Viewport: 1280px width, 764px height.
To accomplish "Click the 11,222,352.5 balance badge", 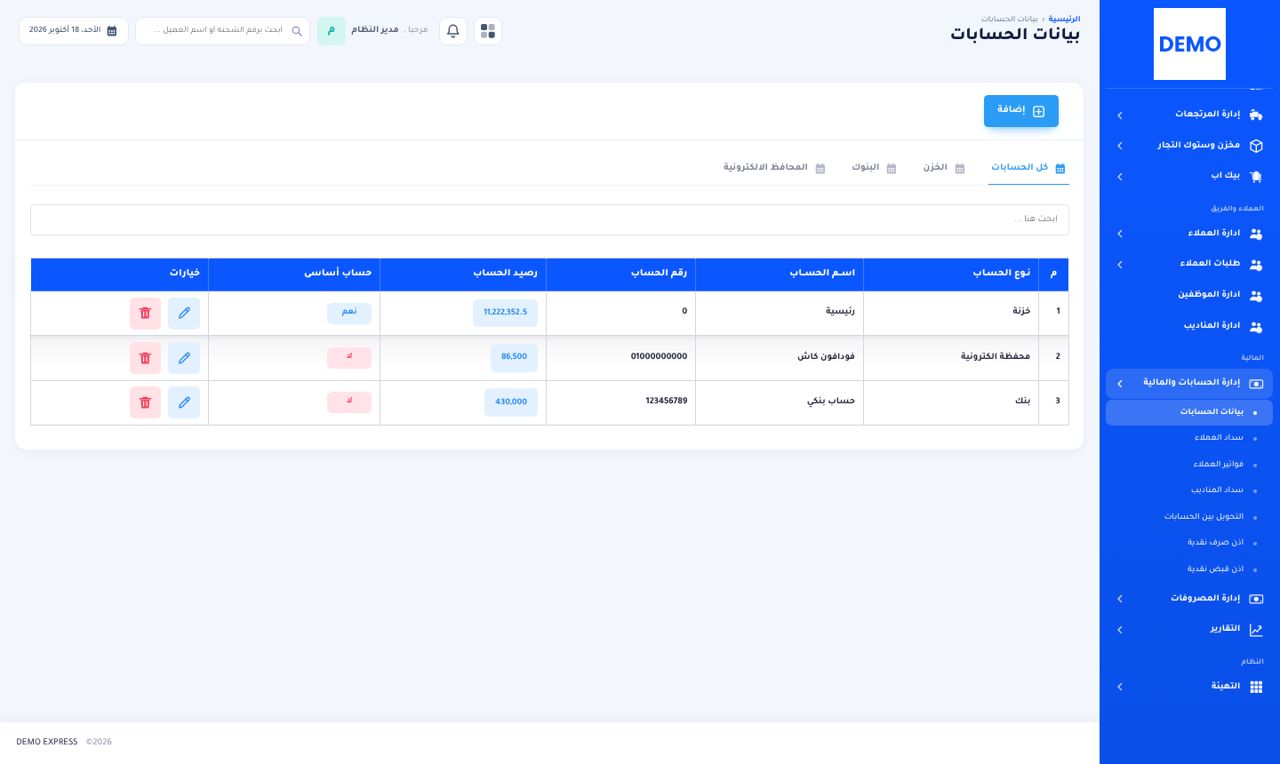I will [x=505, y=313].
